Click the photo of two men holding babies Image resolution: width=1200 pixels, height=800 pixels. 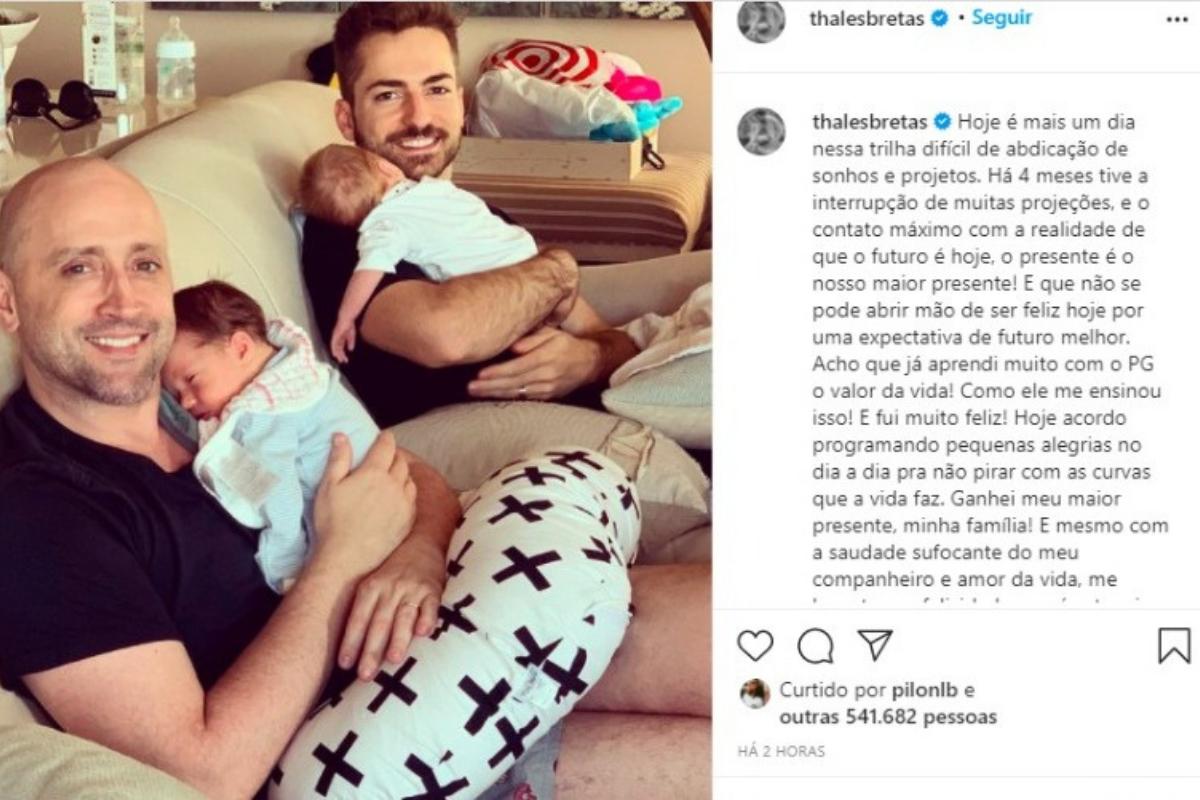356,400
